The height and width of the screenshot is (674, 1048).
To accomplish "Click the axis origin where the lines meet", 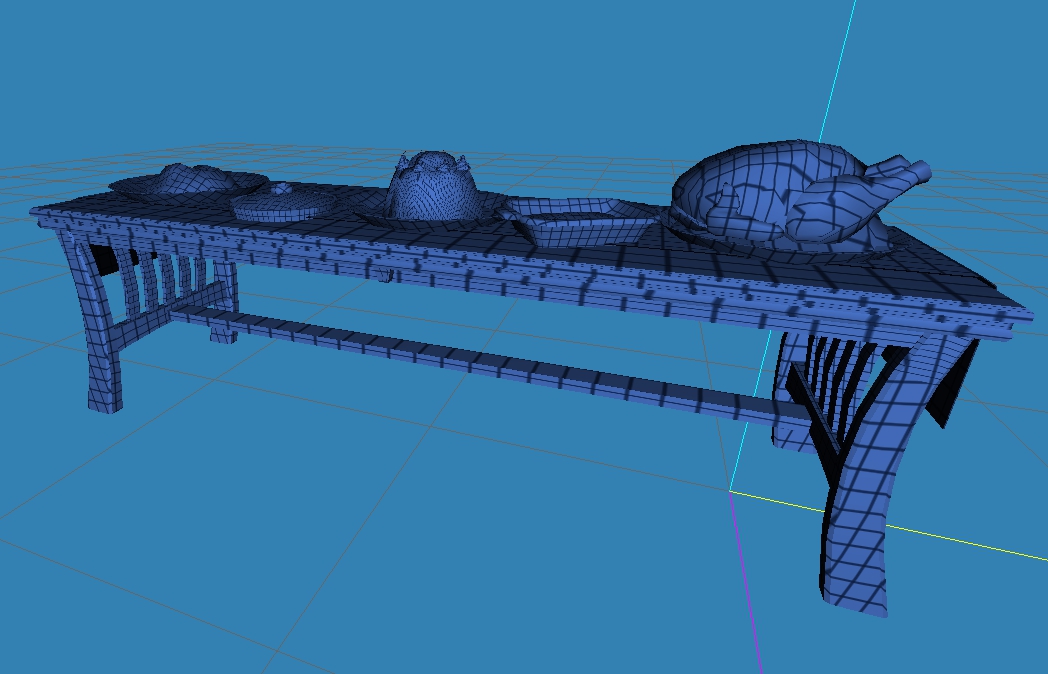I will coord(731,492).
